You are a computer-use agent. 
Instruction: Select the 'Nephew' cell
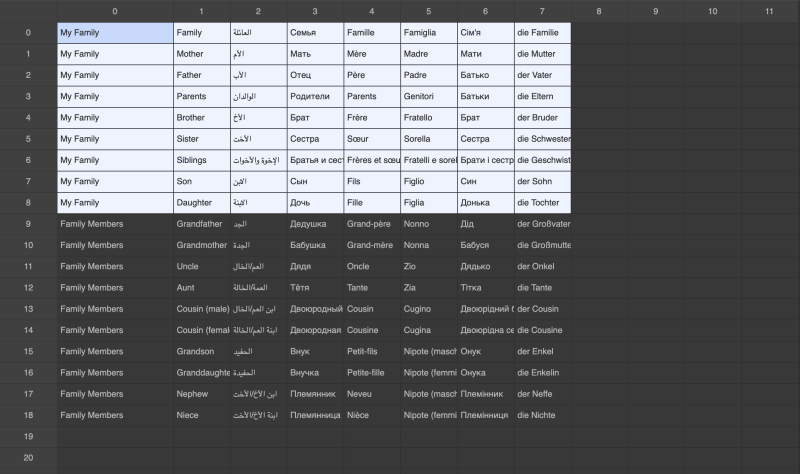point(202,394)
